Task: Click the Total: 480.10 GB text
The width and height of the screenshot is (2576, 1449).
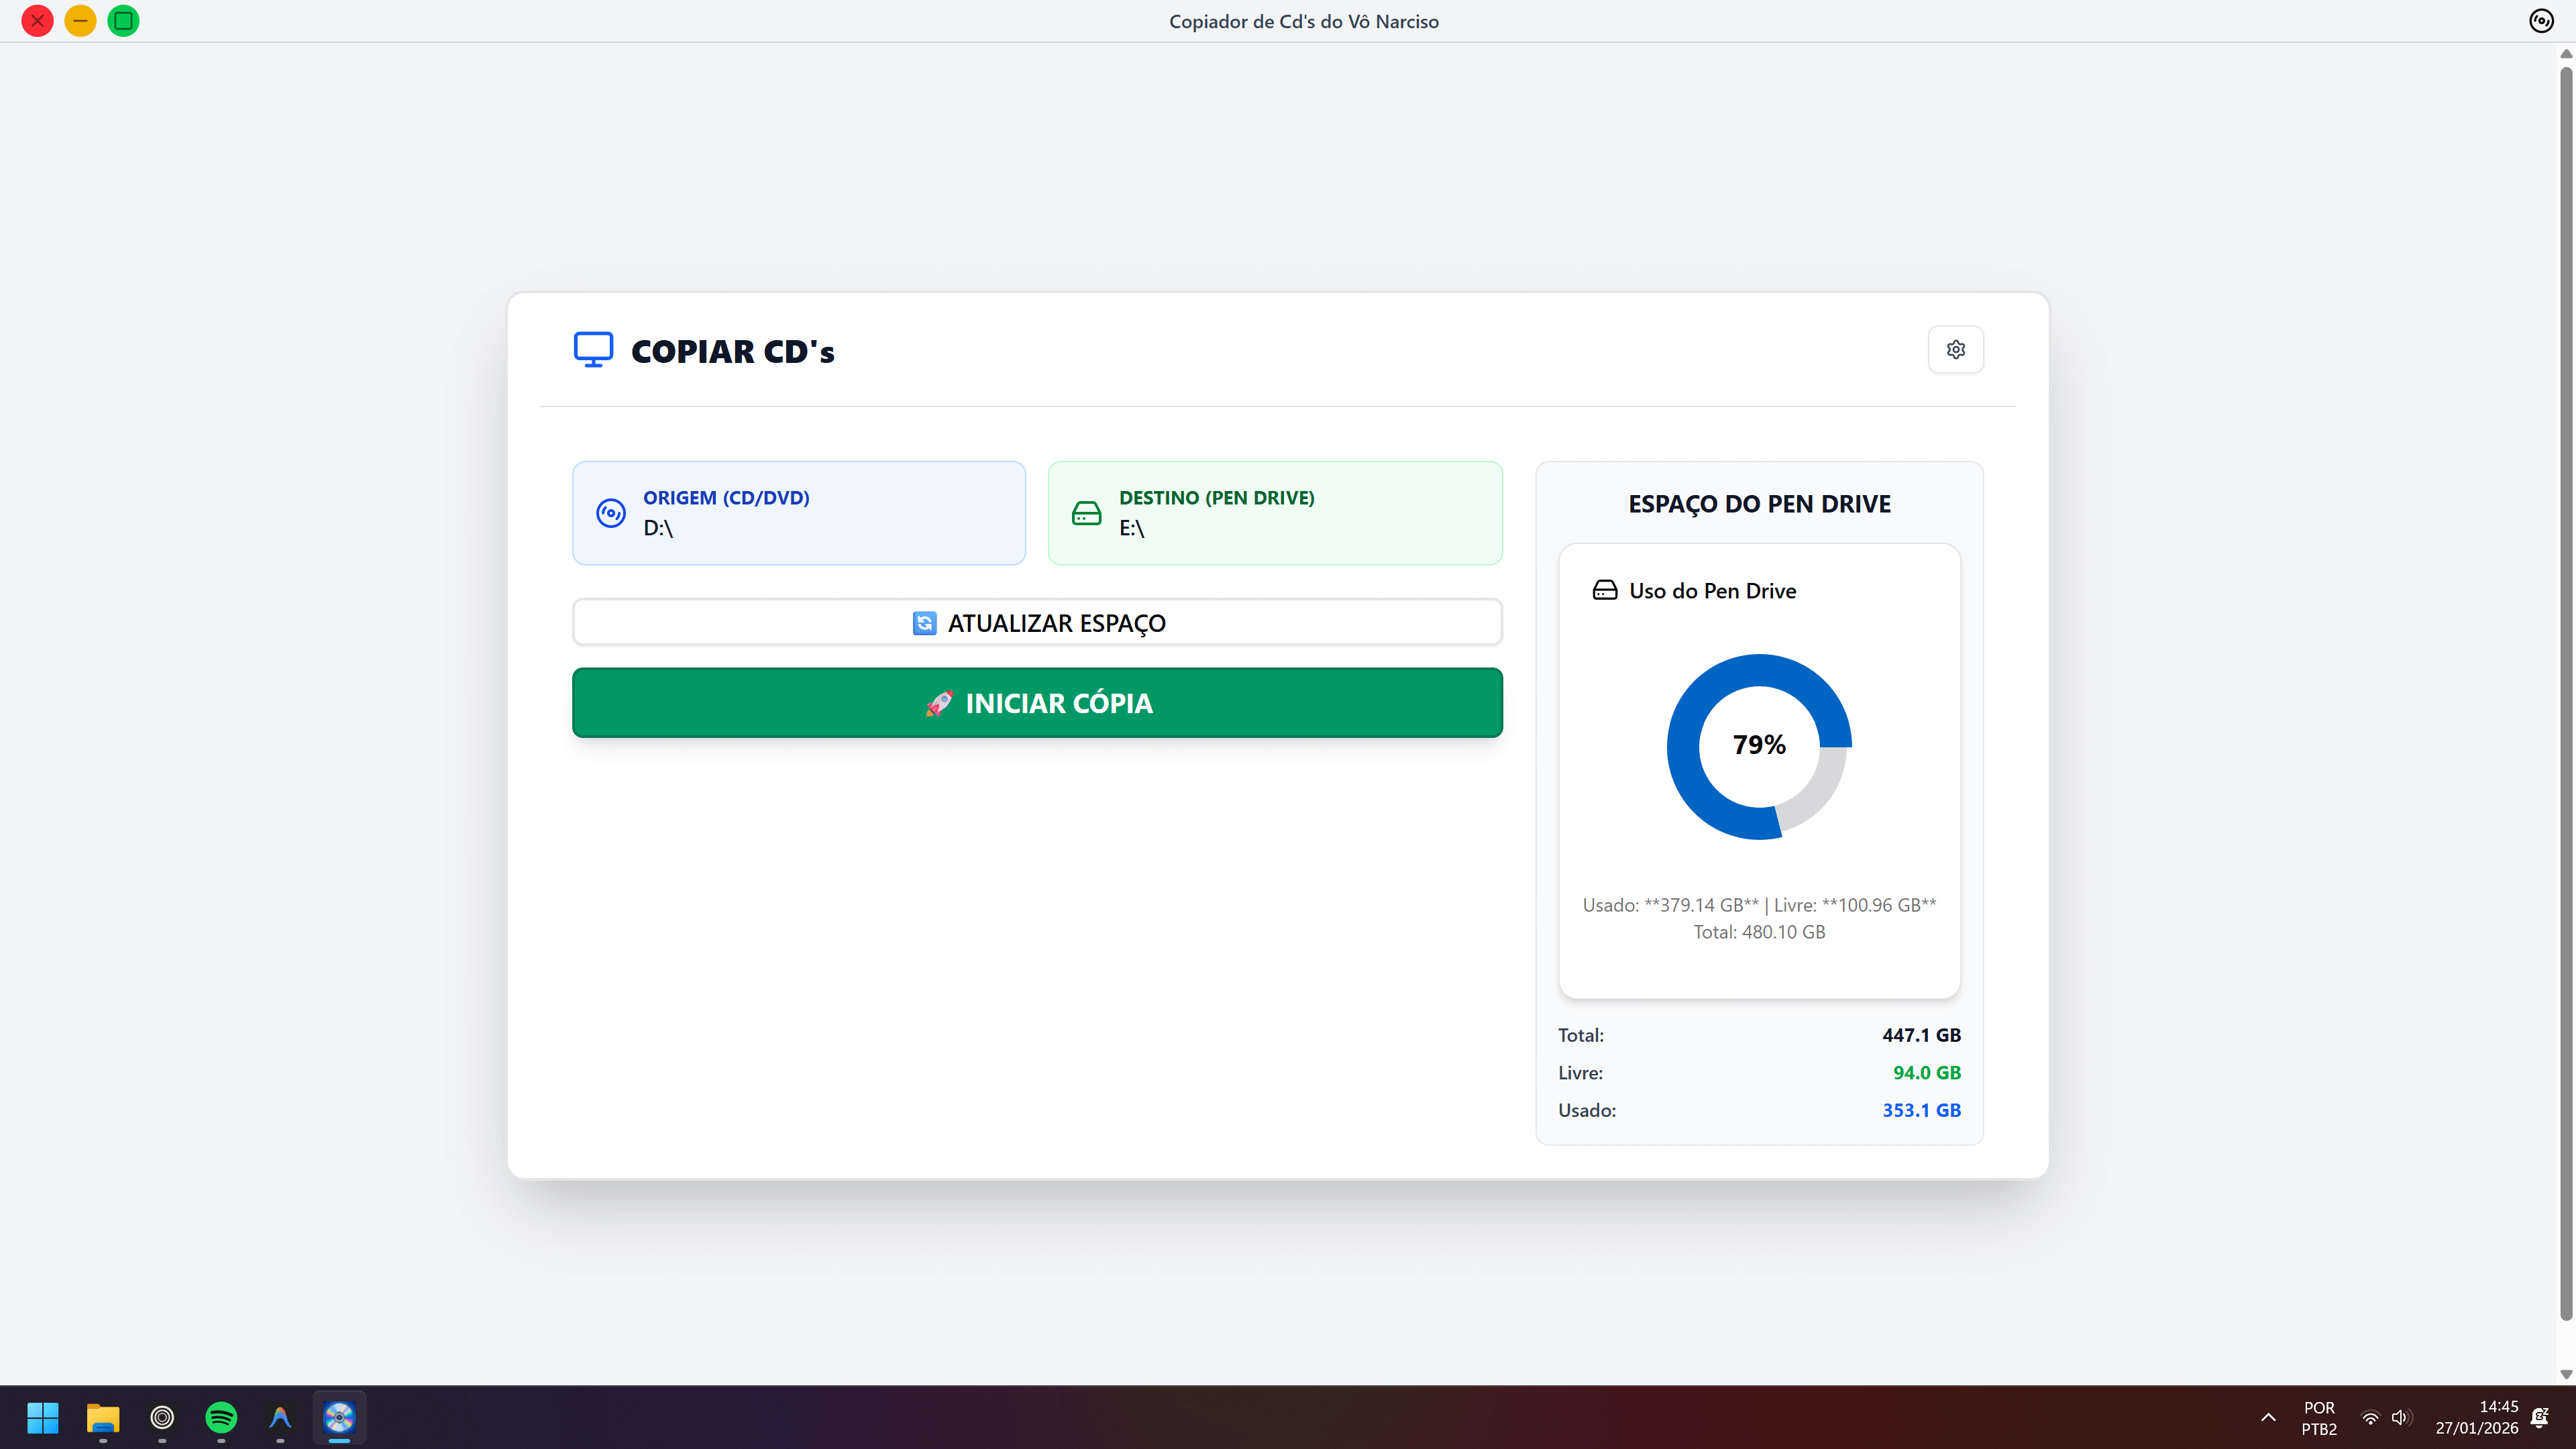Action: (x=1759, y=932)
